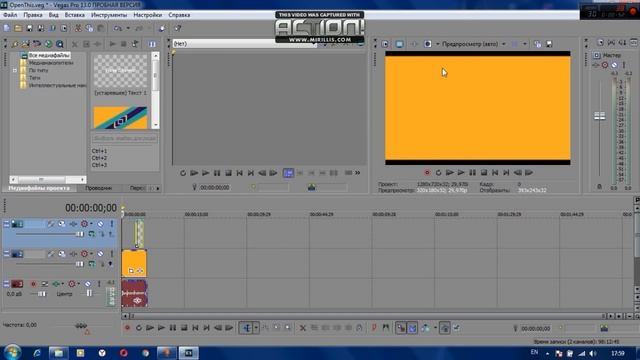Play media in the Trimmer window
The width and height of the screenshot is (640, 360).
pos(205,173)
